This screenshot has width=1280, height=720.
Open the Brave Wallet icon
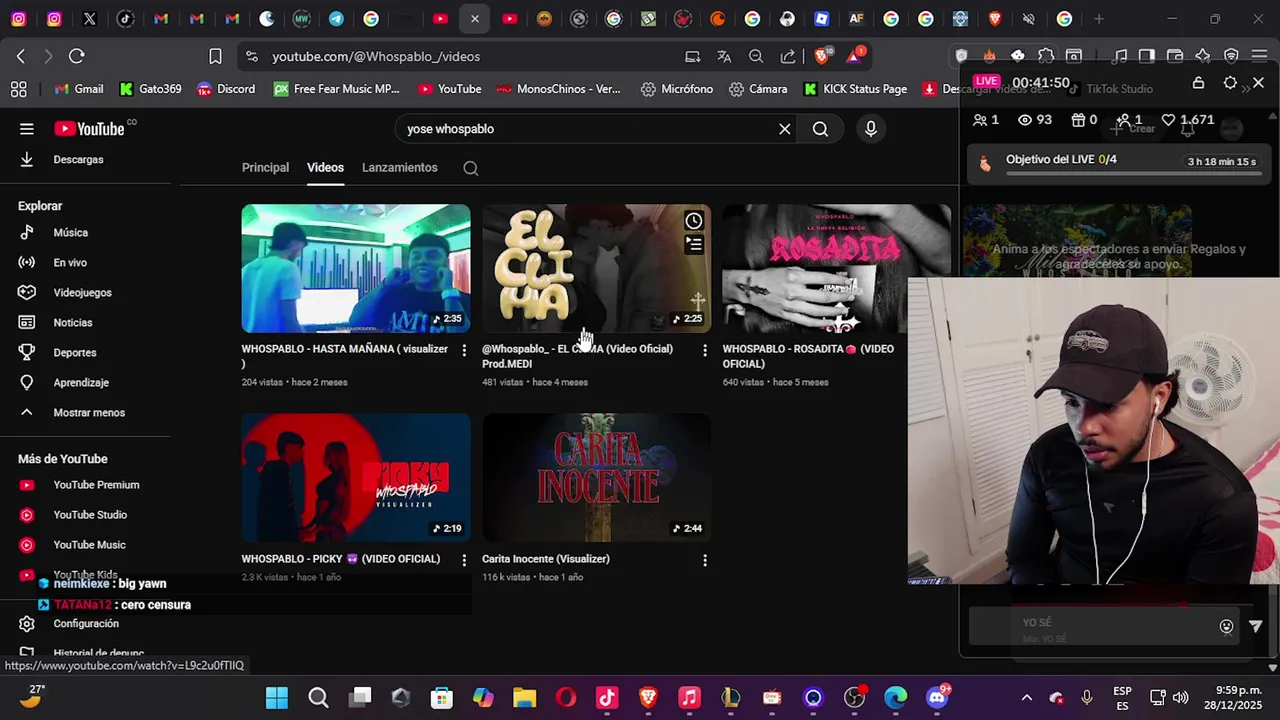[x=1175, y=56]
